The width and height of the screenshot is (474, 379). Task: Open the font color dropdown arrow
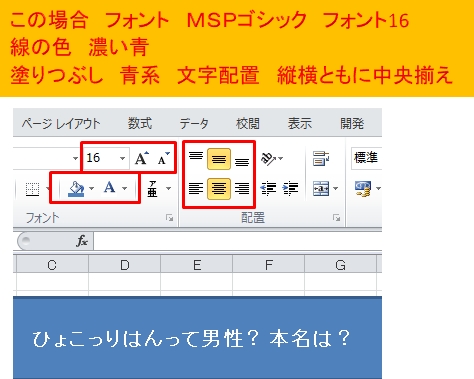(x=124, y=188)
